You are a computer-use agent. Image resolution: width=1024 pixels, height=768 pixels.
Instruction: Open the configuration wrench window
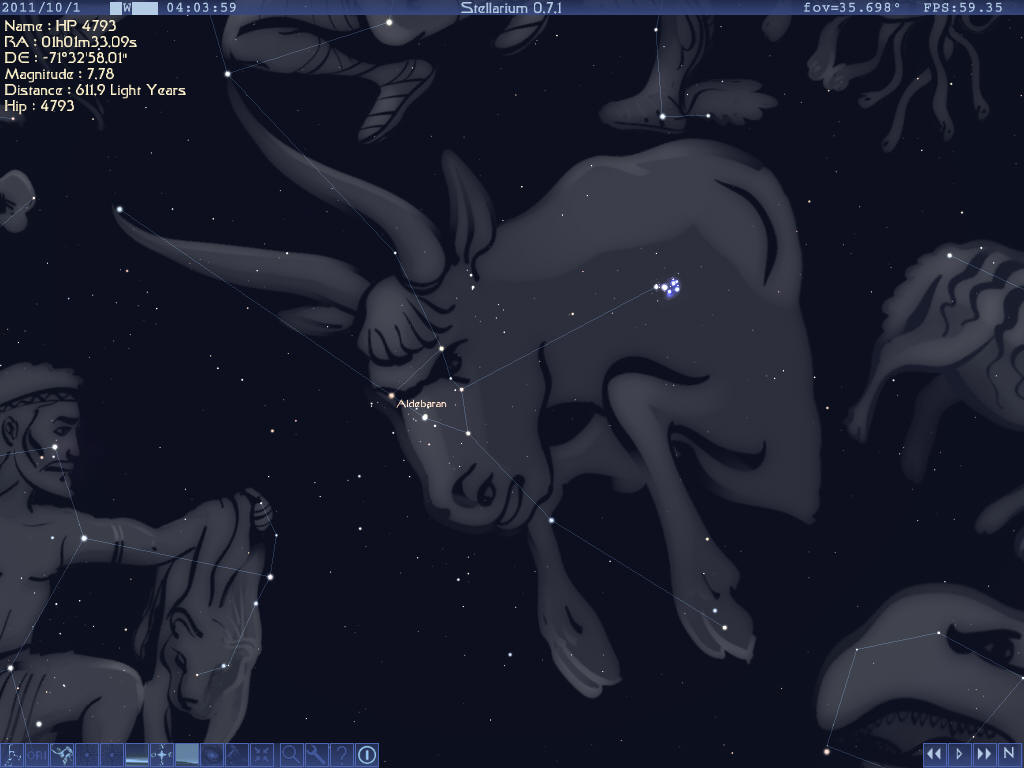pyautogui.click(x=316, y=755)
